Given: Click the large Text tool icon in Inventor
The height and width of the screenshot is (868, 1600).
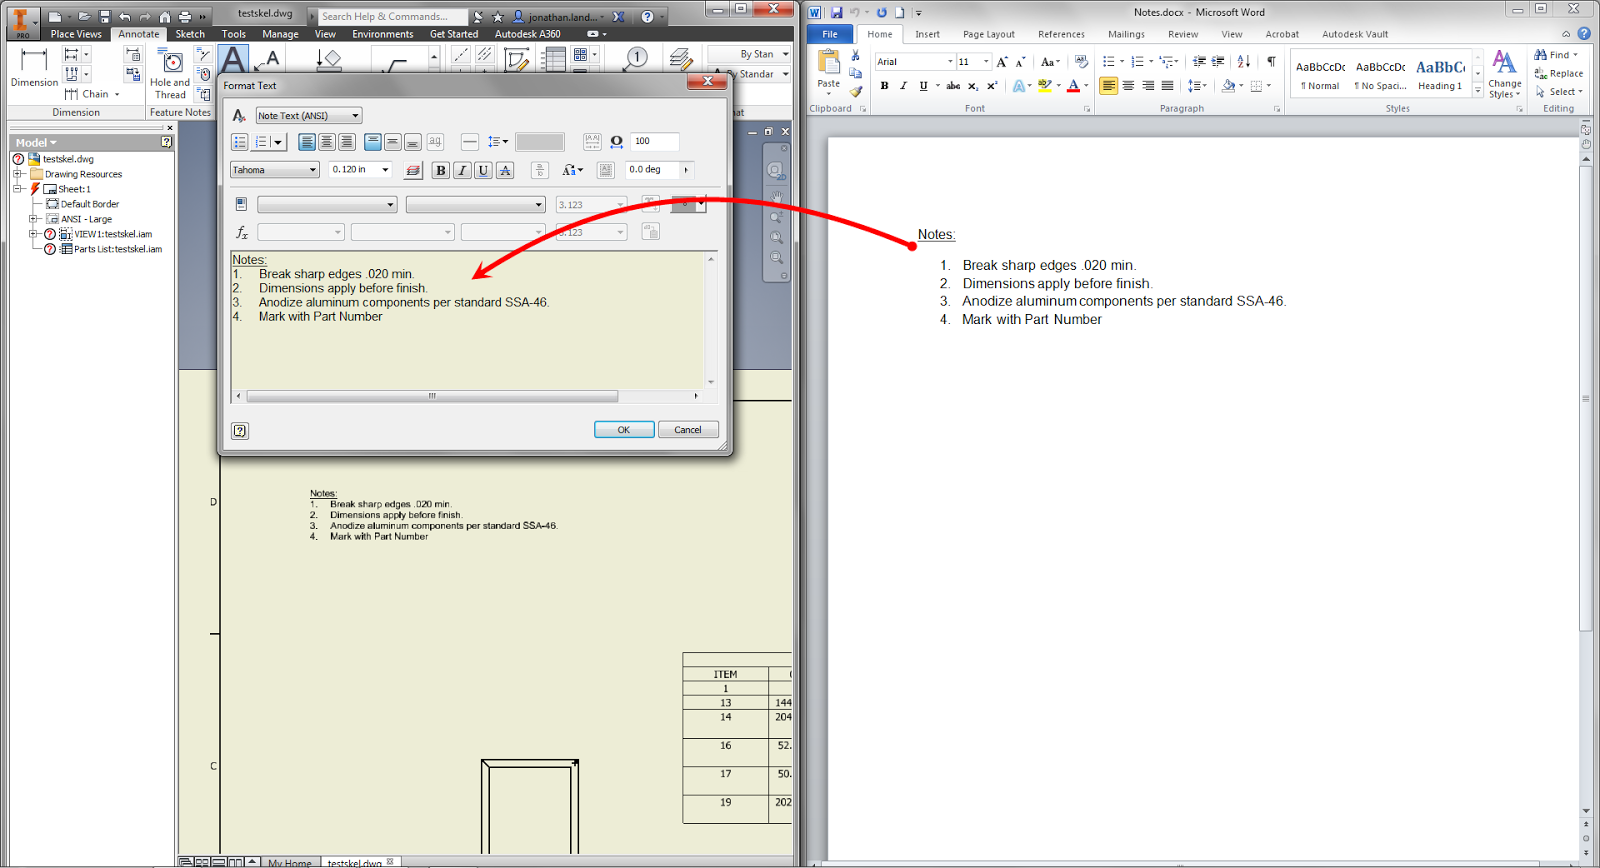Looking at the screenshot, I should point(233,60).
